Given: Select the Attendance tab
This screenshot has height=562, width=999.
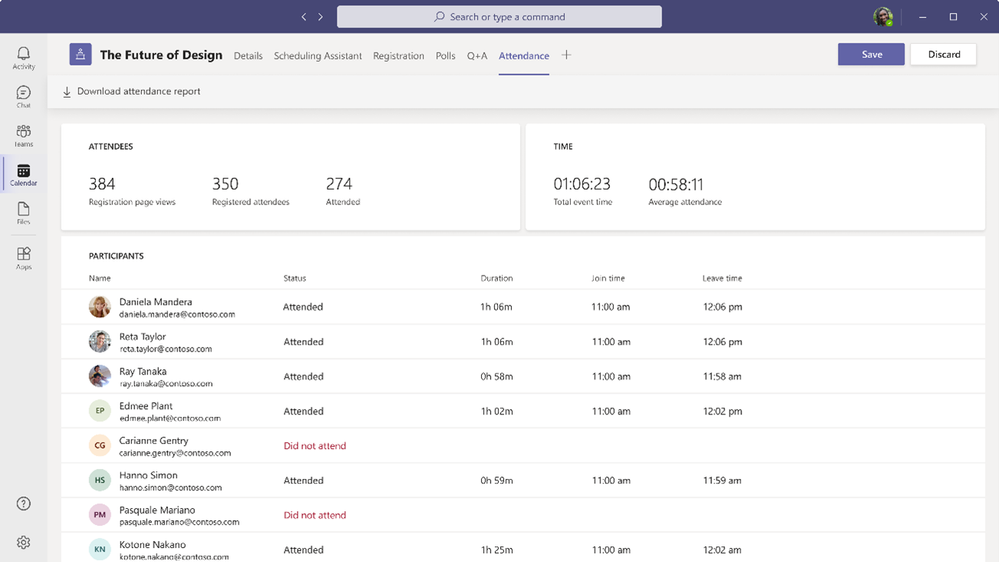Looking at the screenshot, I should (524, 56).
